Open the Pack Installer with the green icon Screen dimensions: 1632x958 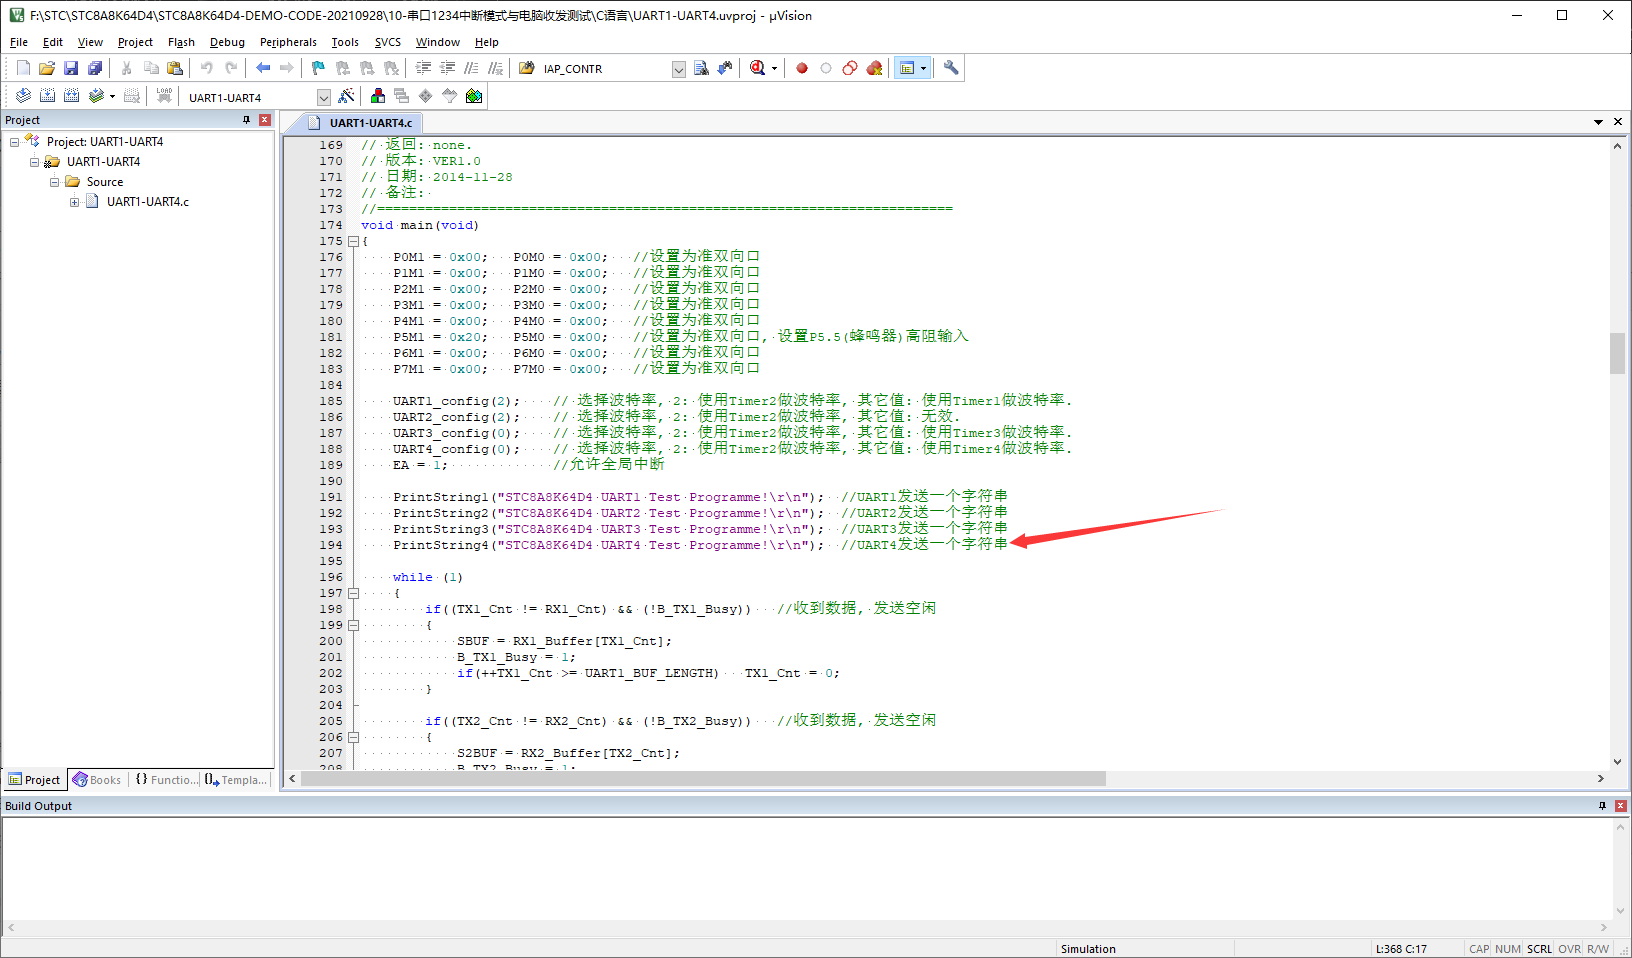coord(474,96)
